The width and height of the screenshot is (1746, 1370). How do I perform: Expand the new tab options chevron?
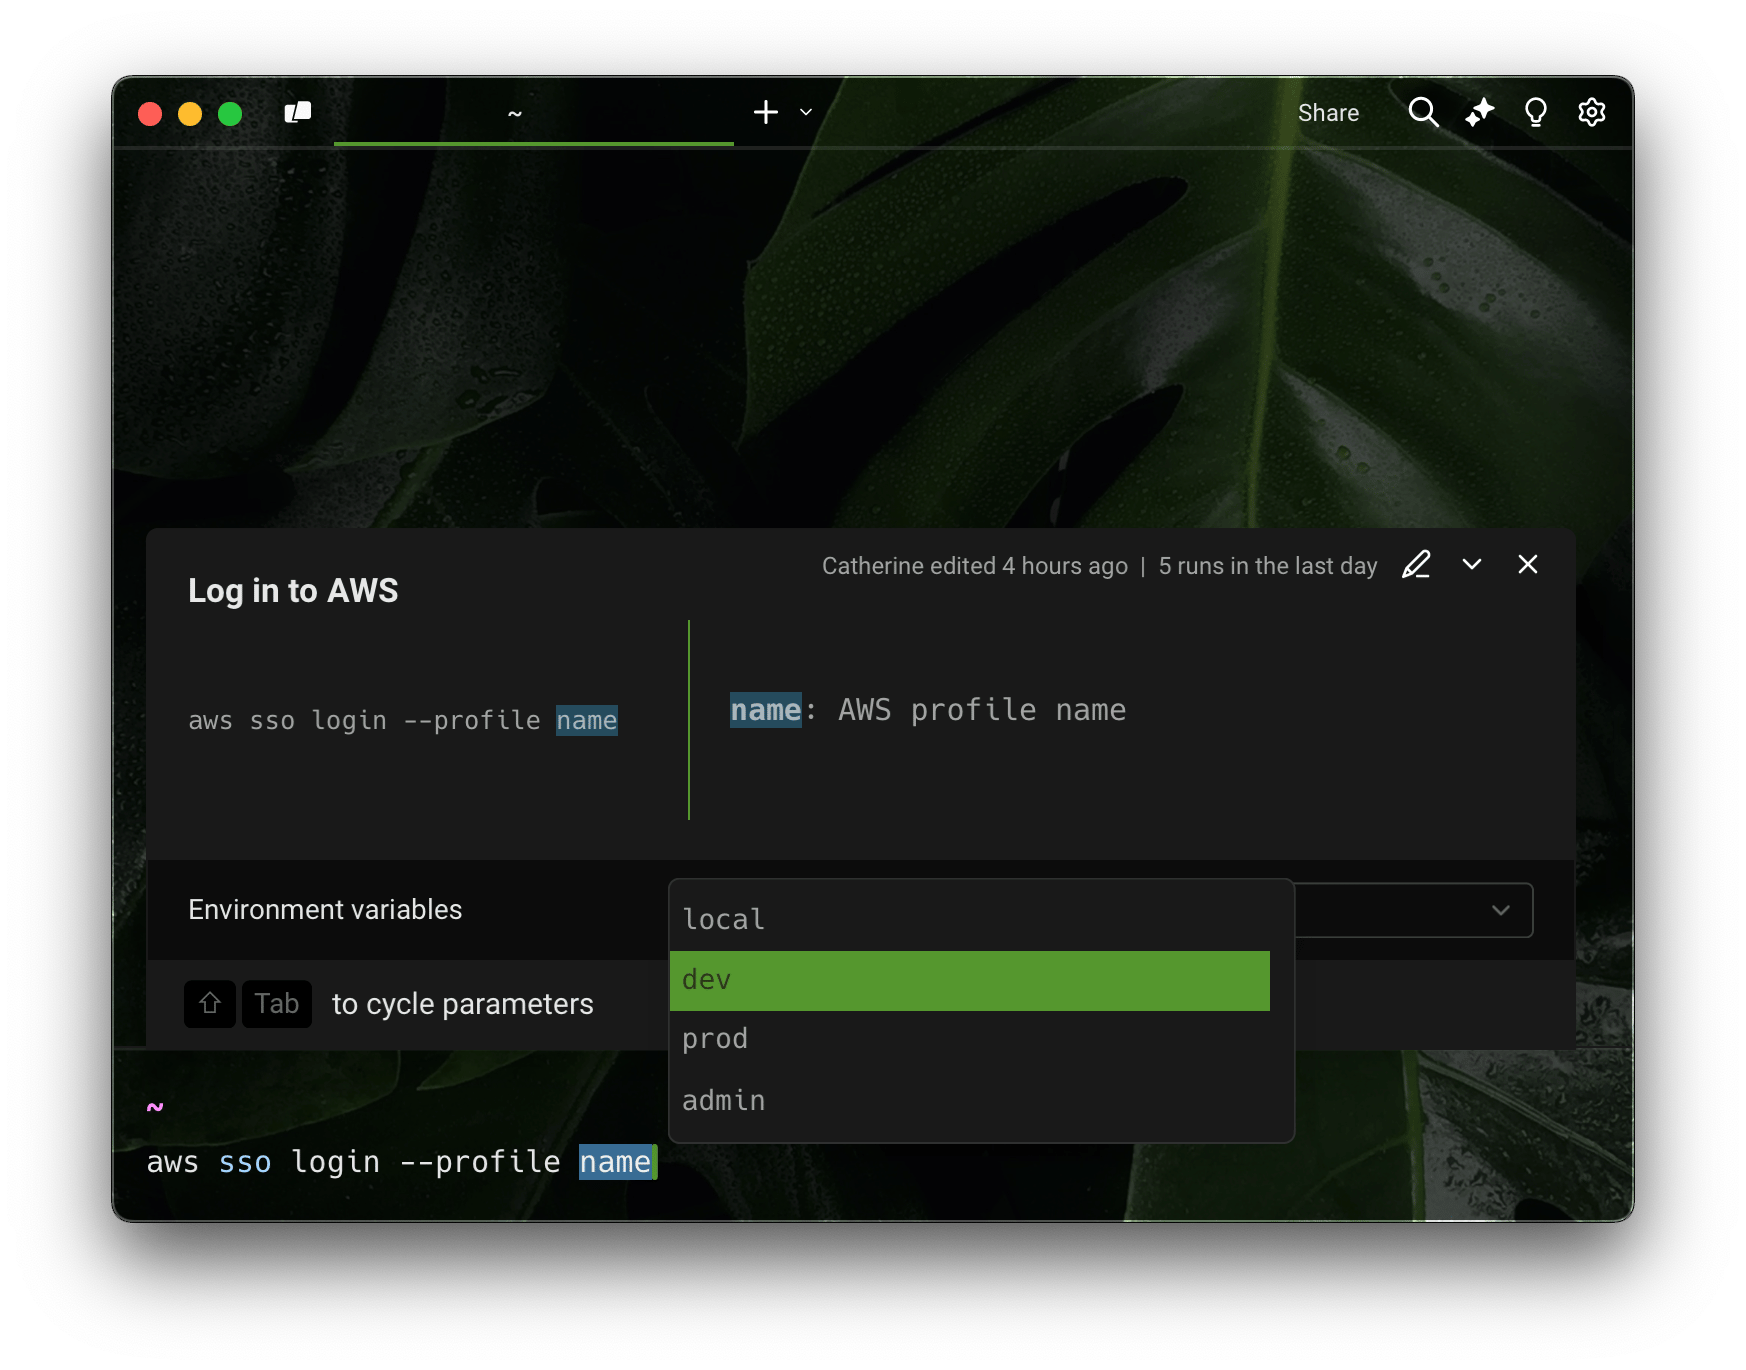click(806, 112)
